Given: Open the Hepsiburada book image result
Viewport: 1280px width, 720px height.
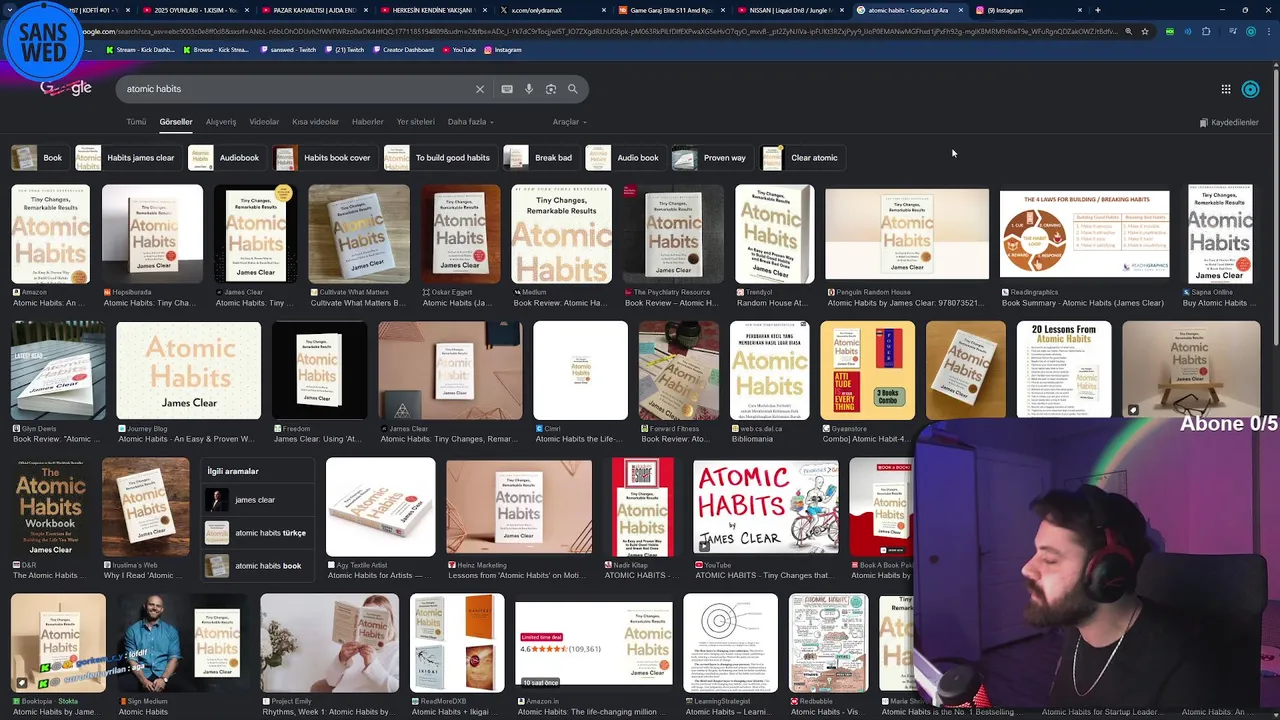Looking at the screenshot, I should [152, 234].
